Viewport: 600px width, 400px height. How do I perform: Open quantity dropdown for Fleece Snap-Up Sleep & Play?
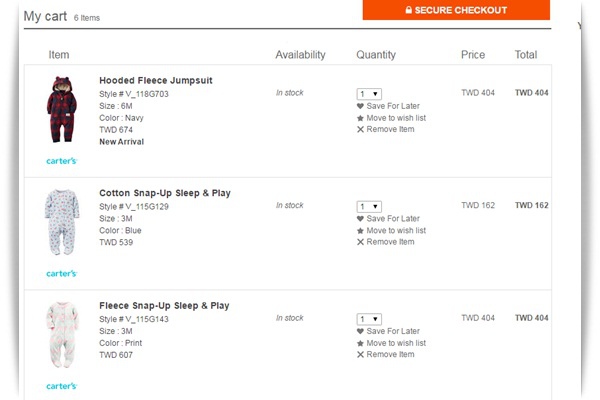[369, 319]
